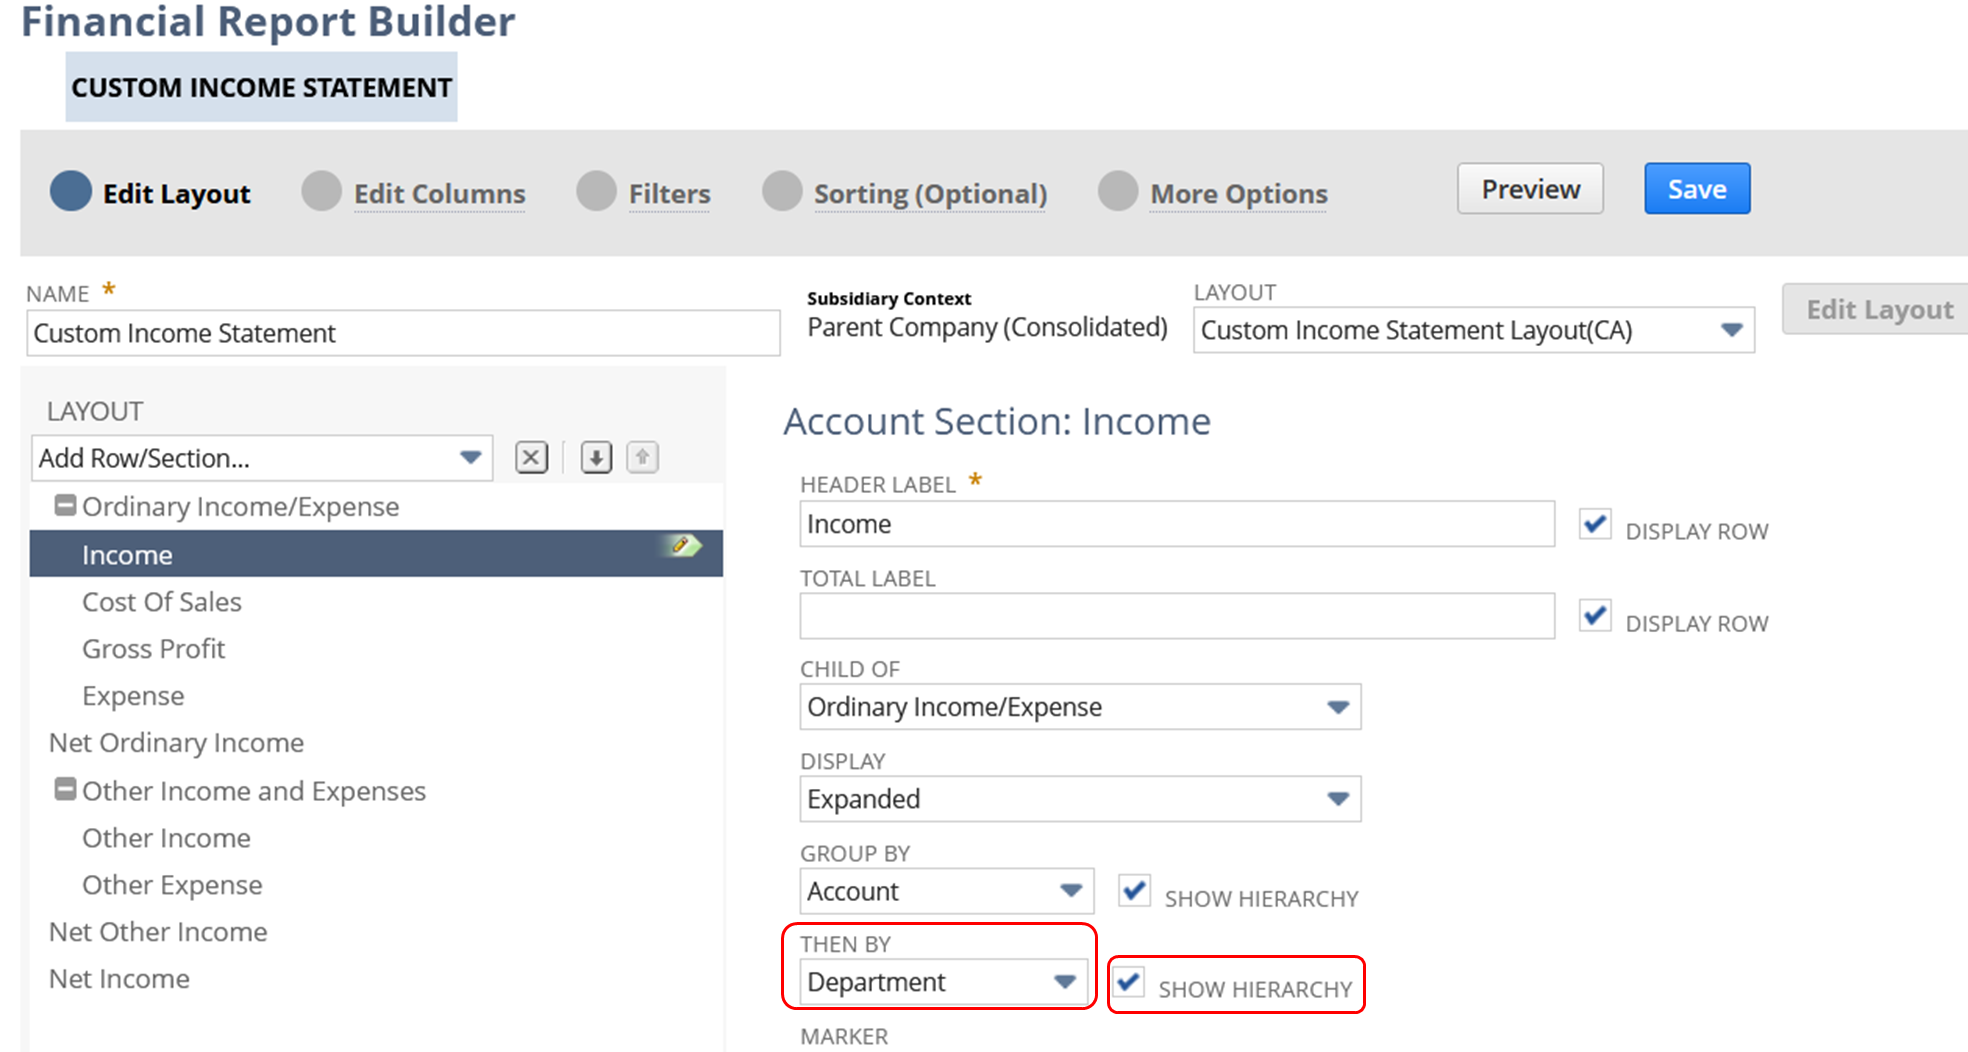Save the custom income statement
Viewport: 1968px width, 1052px height.
click(x=1696, y=189)
